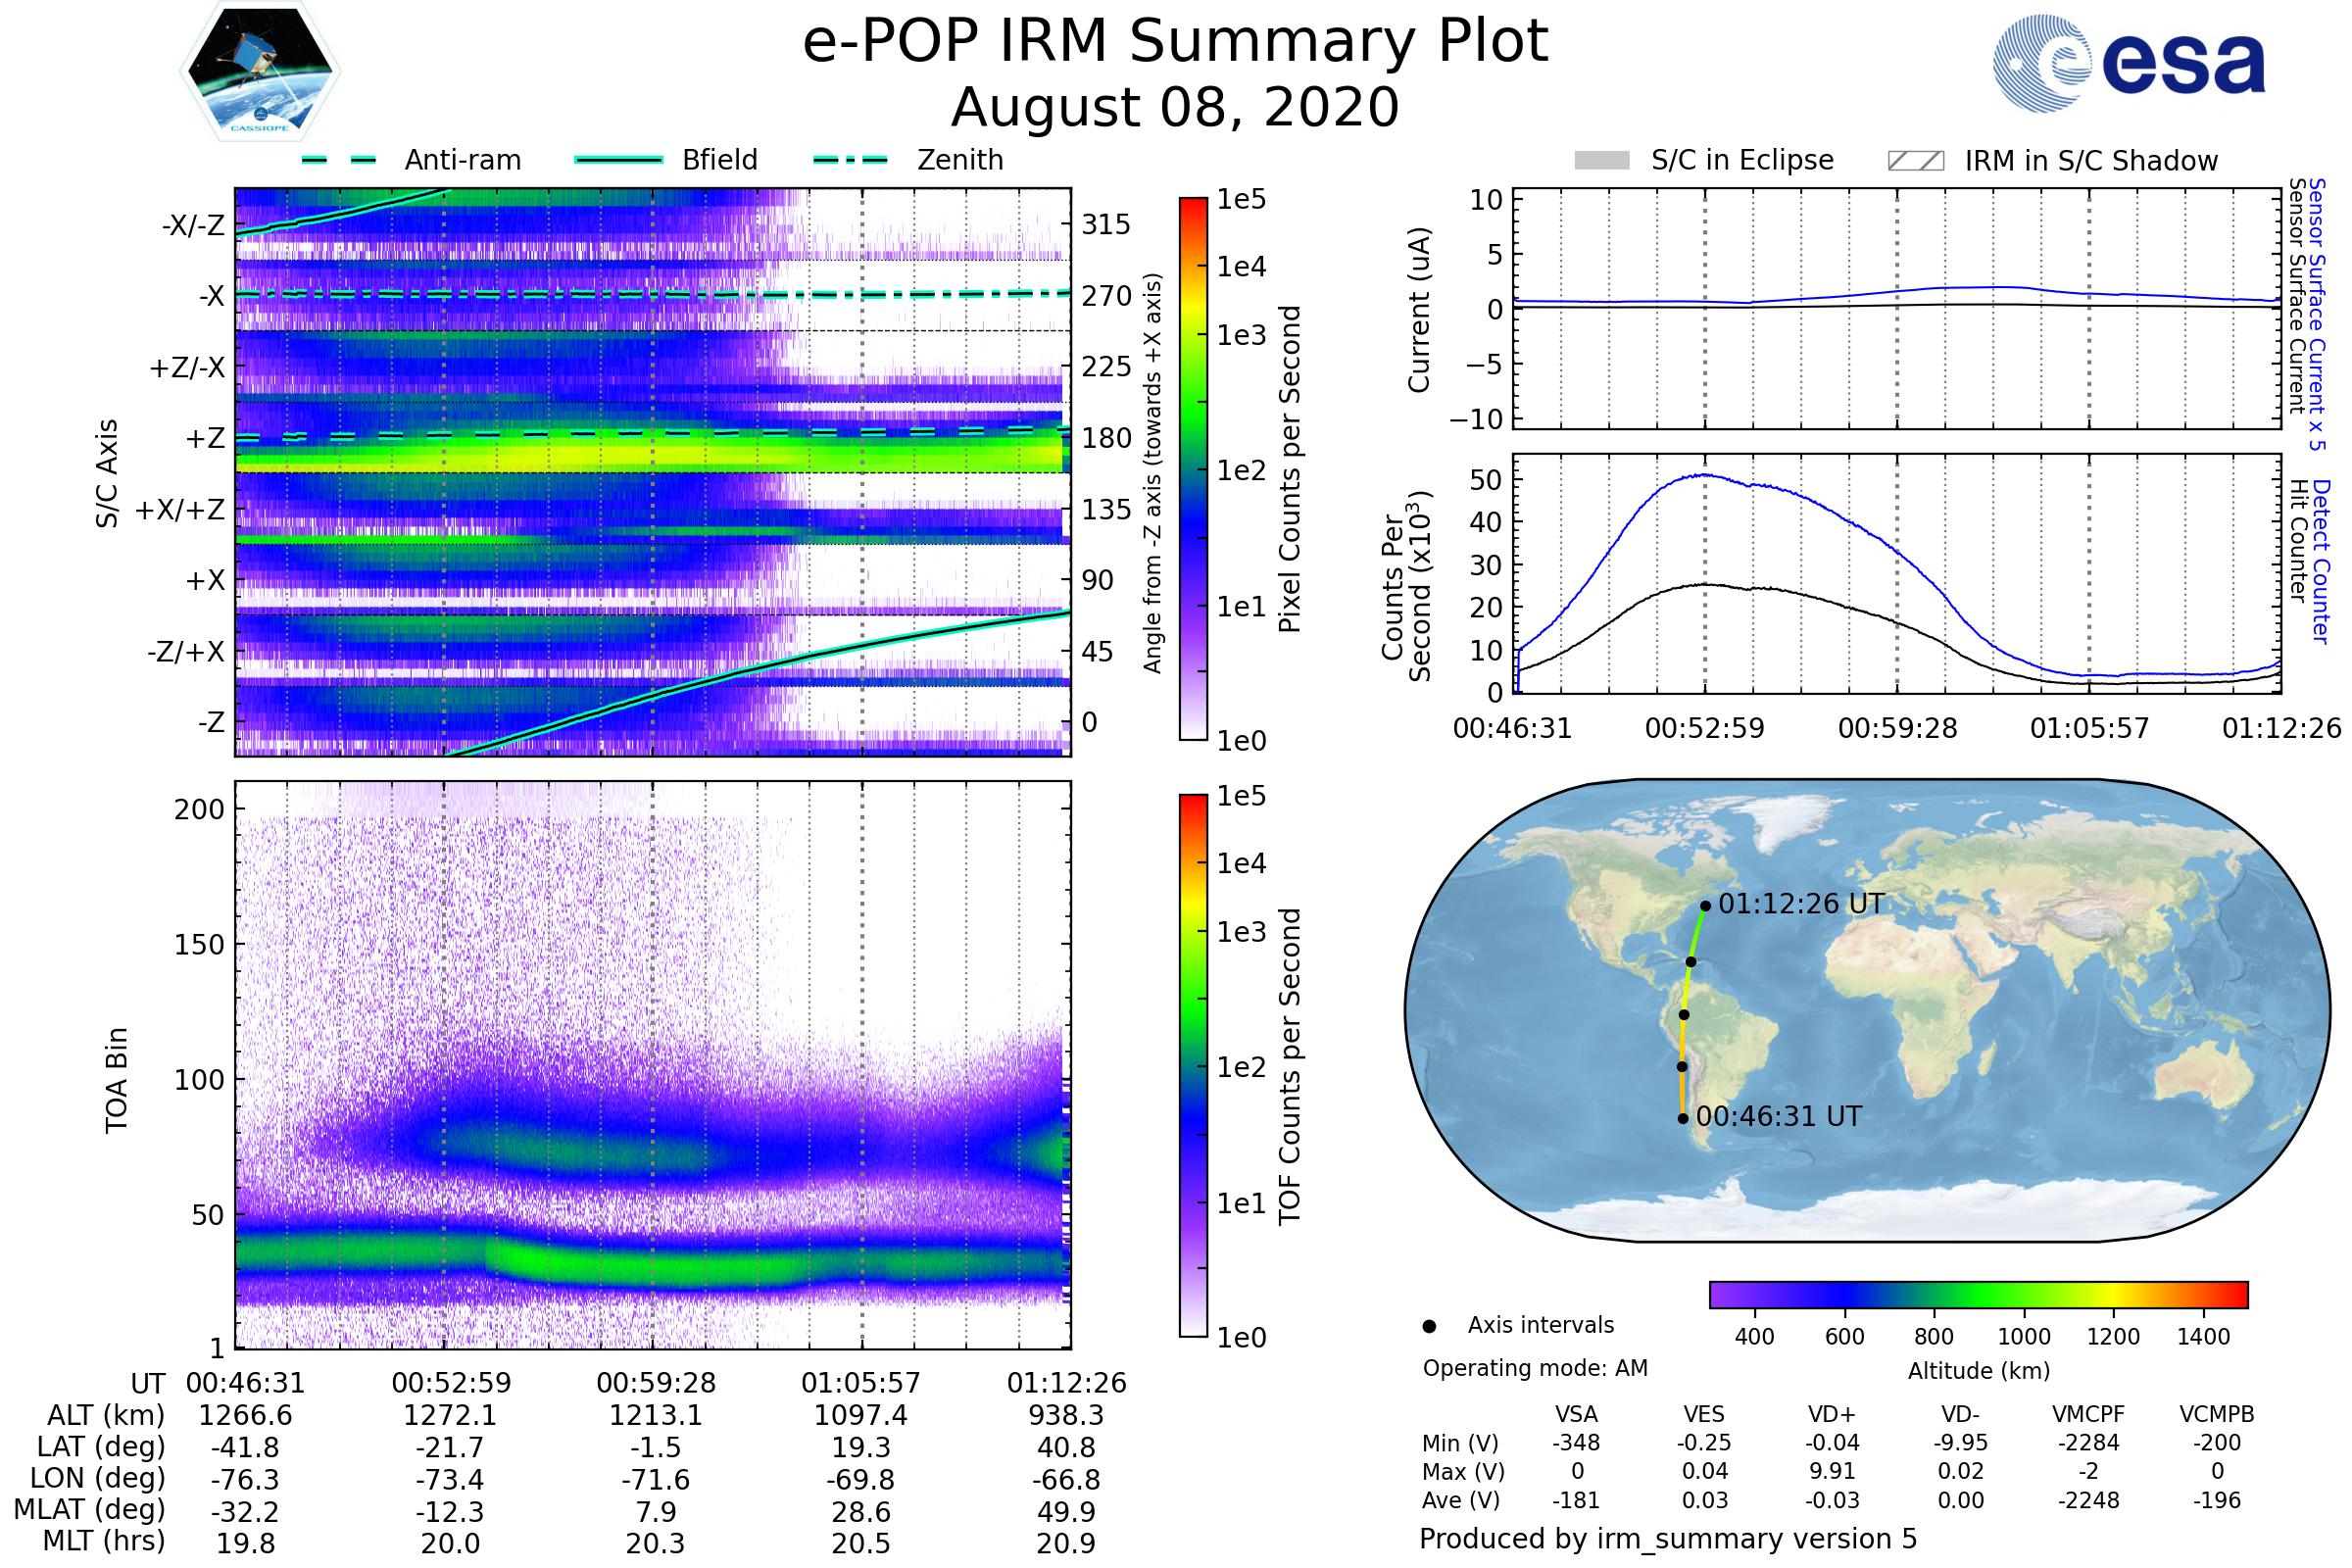Click the 01:12:26 UT end point on map

click(1705, 906)
